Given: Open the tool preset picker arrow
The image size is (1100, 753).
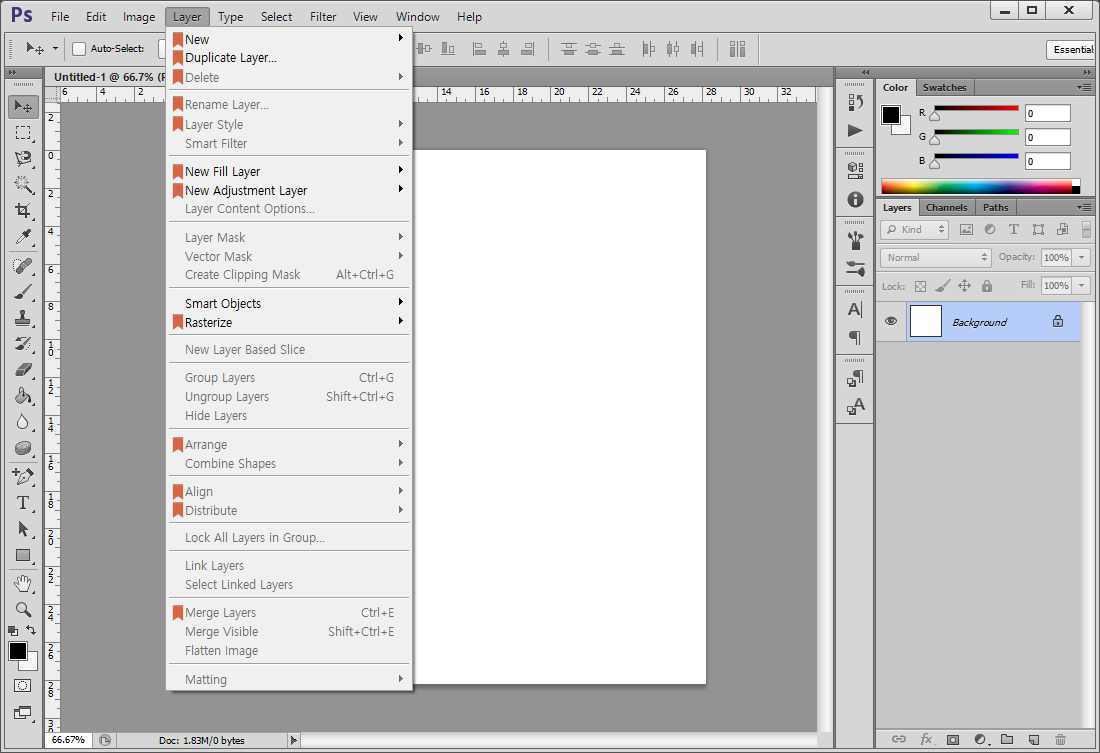Looking at the screenshot, I should 55,48.
